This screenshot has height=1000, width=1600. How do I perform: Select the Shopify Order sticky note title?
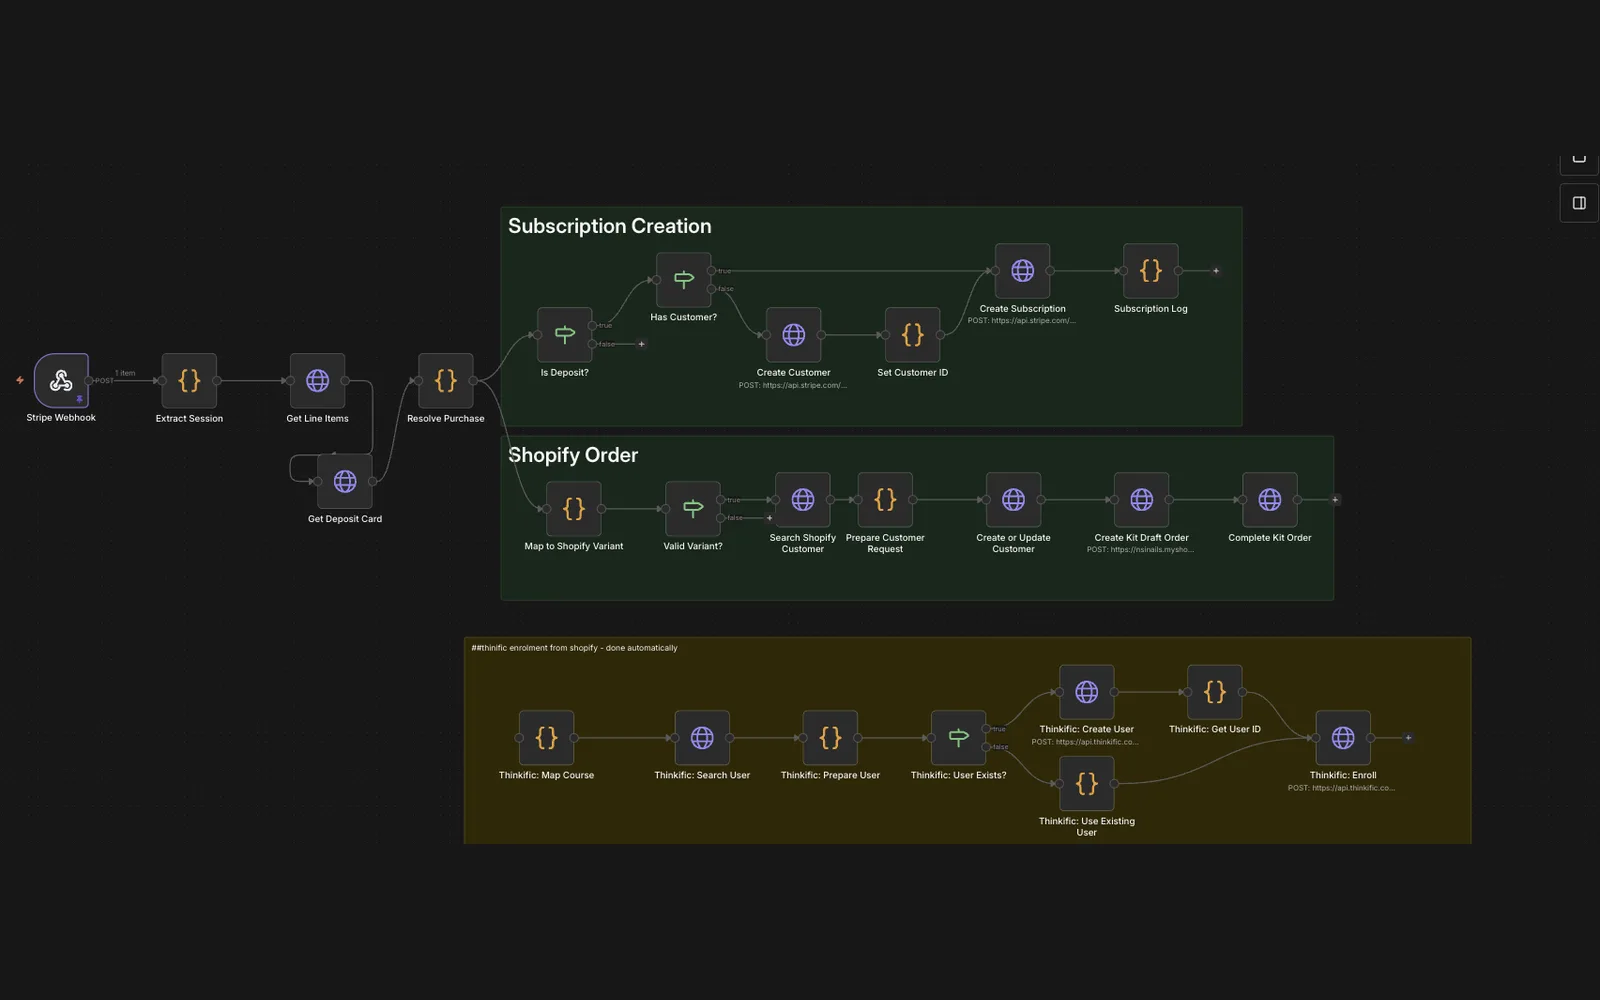point(573,455)
